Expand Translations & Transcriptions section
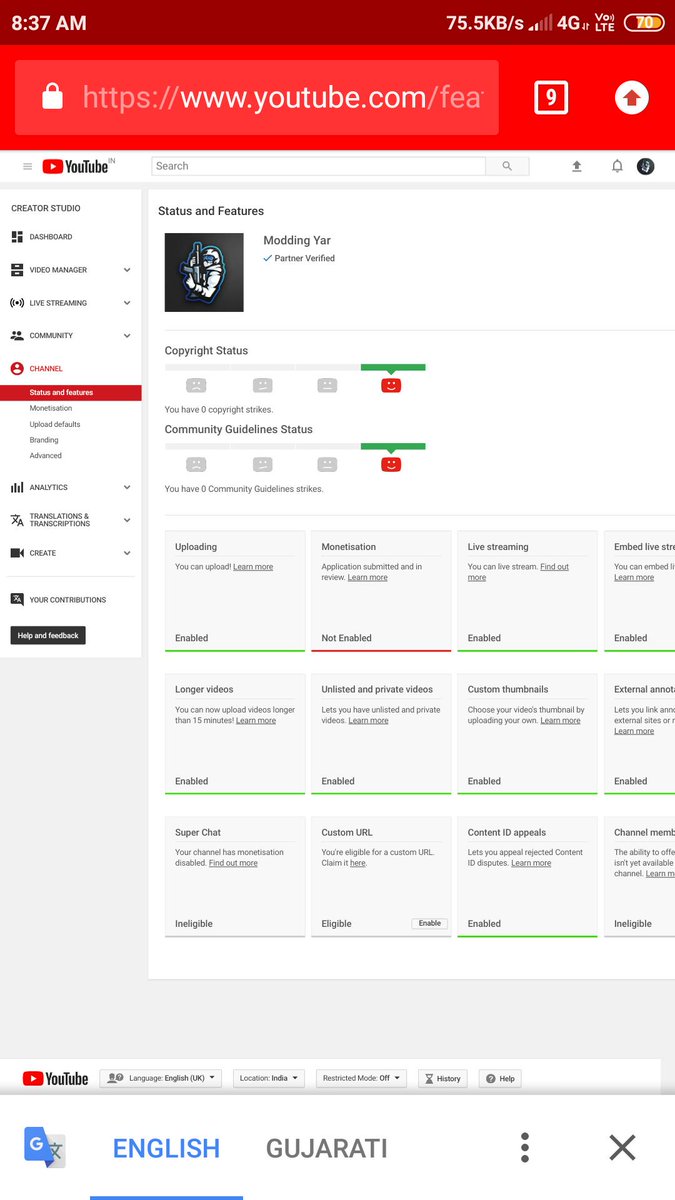 (127, 520)
